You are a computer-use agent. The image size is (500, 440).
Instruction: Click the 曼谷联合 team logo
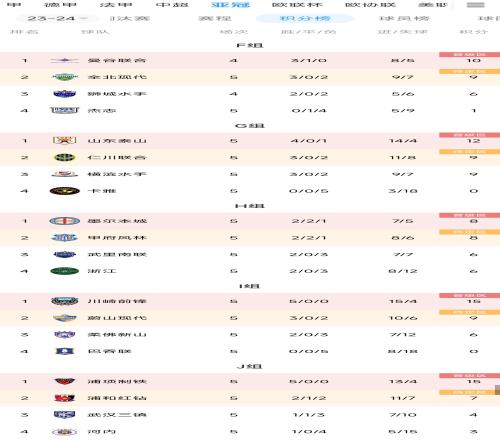coord(64,61)
